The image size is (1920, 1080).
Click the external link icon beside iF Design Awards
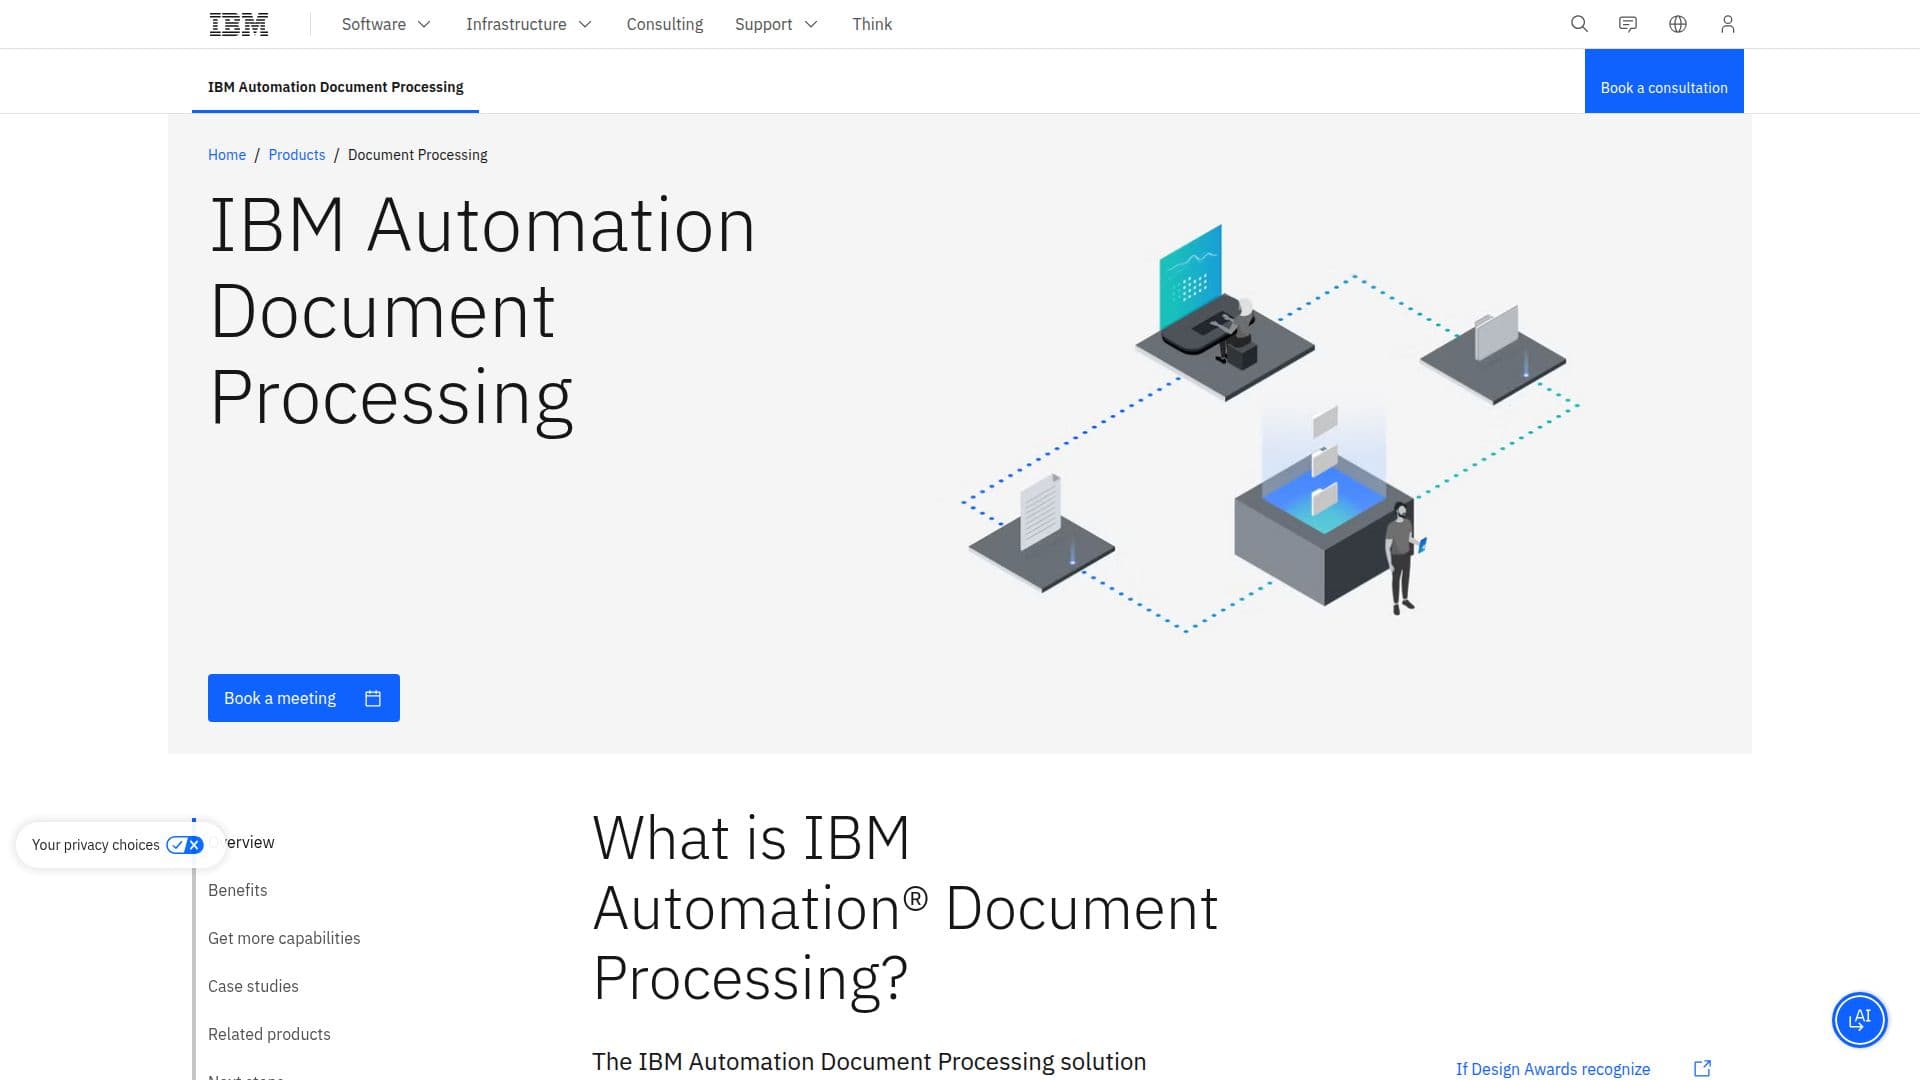click(1702, 1069)
